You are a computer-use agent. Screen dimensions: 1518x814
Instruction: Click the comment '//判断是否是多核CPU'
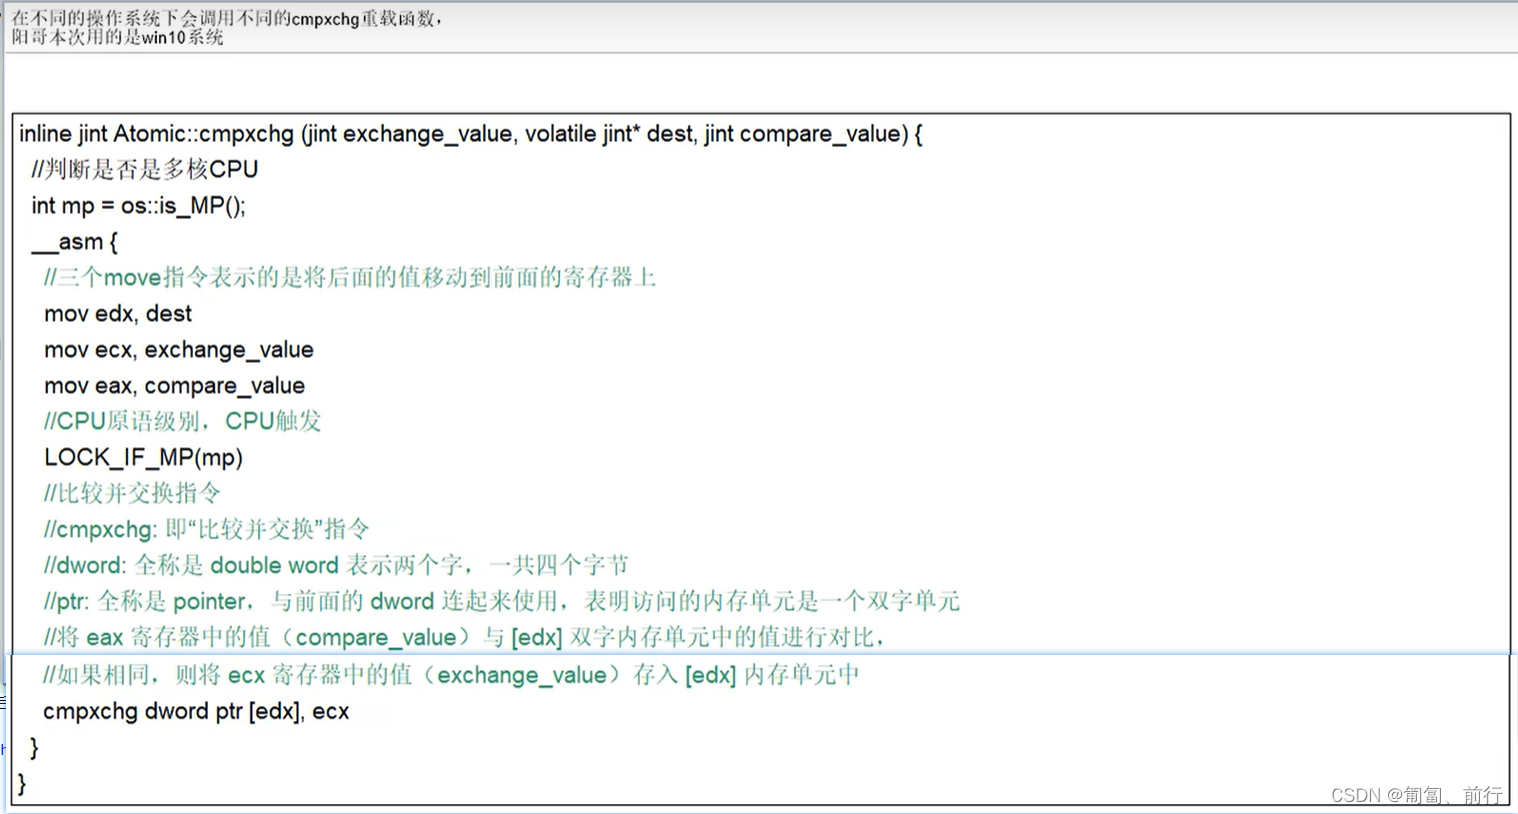pos(145,169)
